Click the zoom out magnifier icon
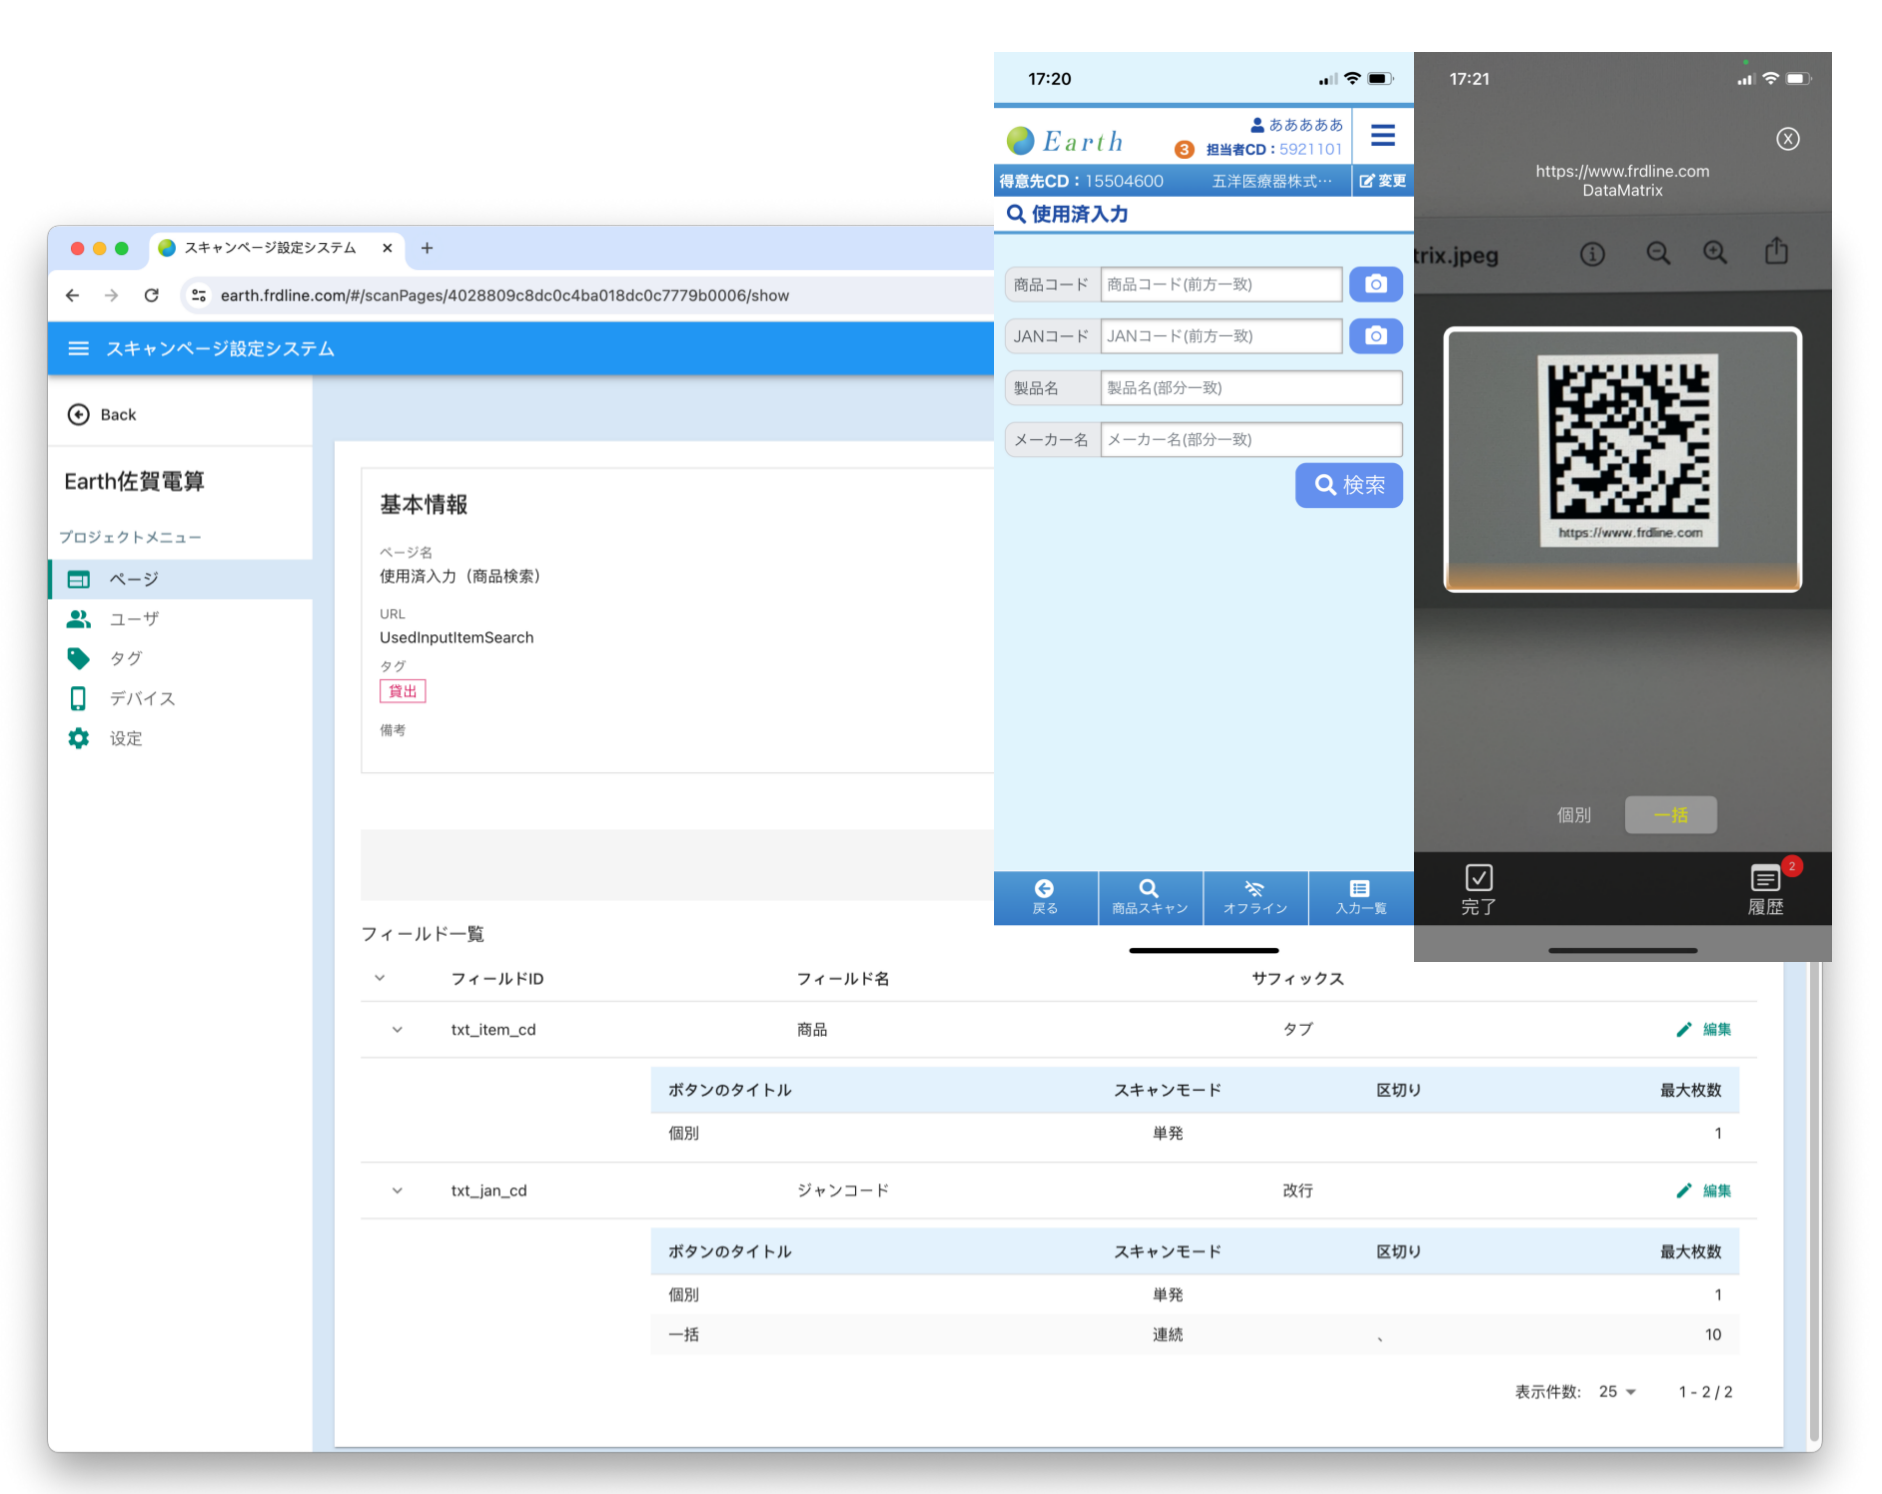1882x1494 pixels. tap(1658, 253)
